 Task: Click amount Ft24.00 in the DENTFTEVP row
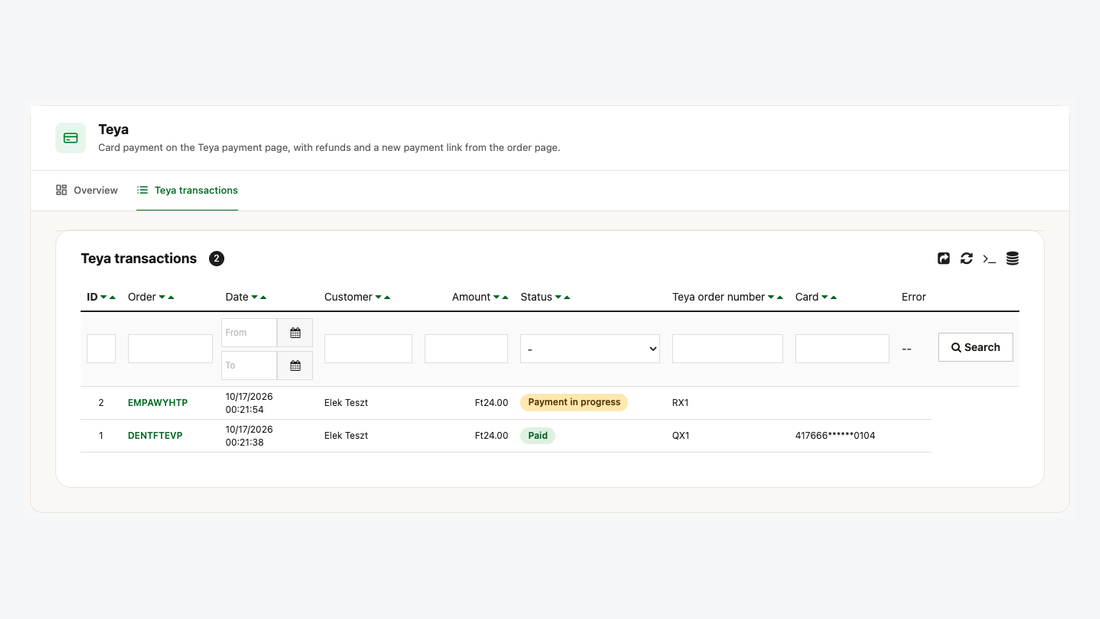point(491,436)
